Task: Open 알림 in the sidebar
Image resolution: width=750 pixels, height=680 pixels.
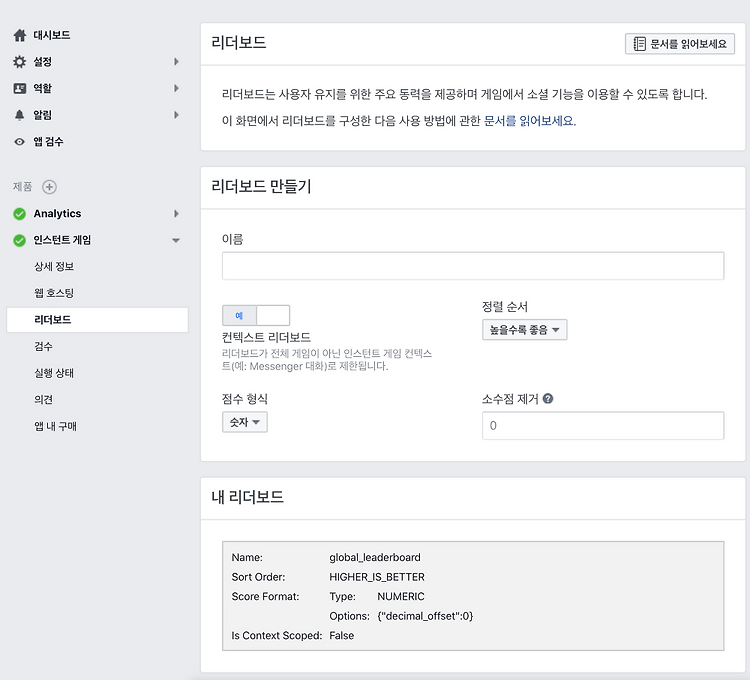Action: (x=43, y=115)
